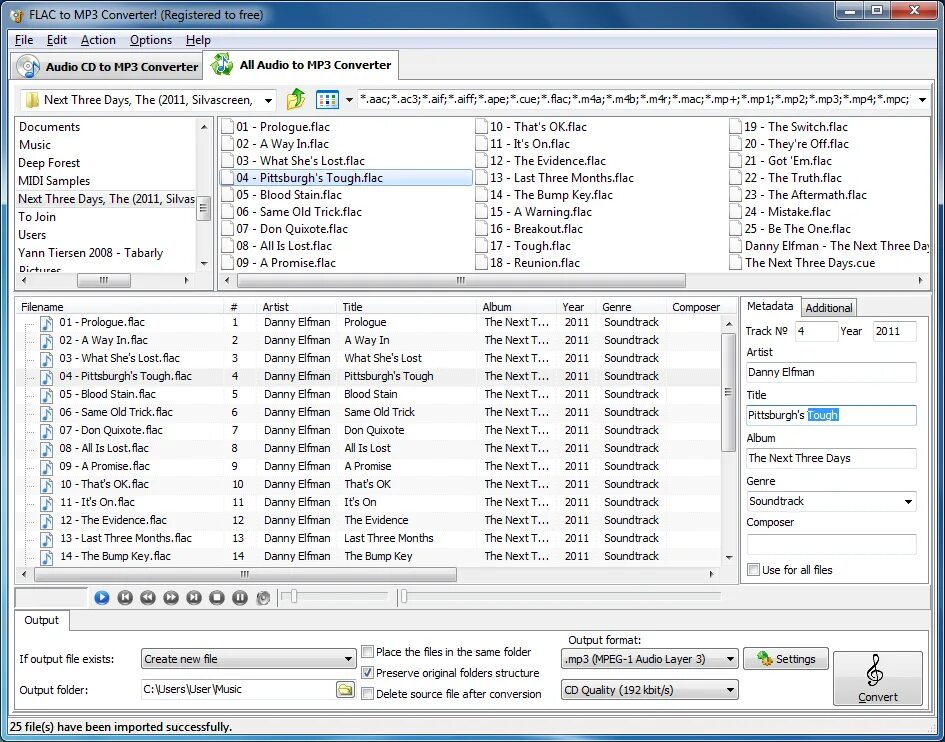Click the stop playback button
This screenshot has height=742, width=945.
[217, 597]
